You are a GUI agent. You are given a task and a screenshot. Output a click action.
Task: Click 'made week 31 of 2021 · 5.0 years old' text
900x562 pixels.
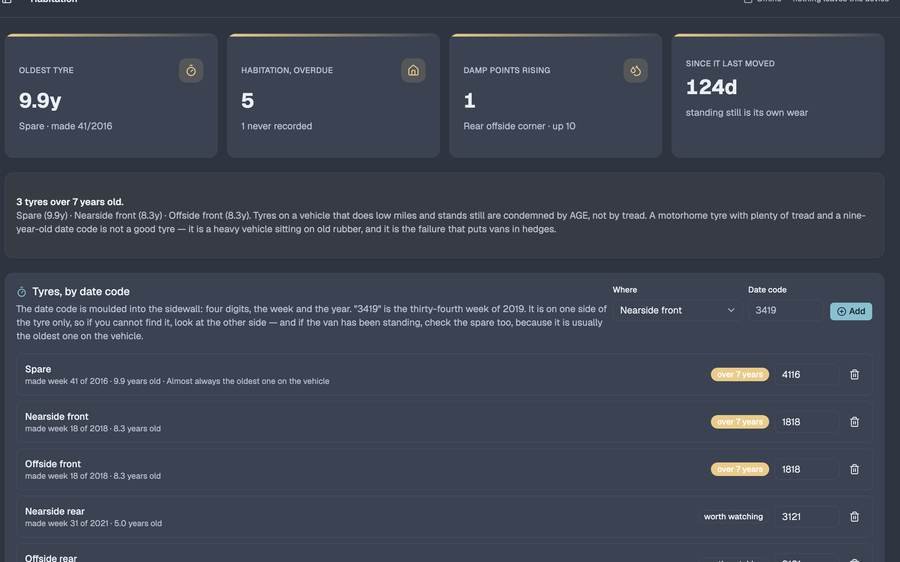pyautogui.click(x=93, y=524)
